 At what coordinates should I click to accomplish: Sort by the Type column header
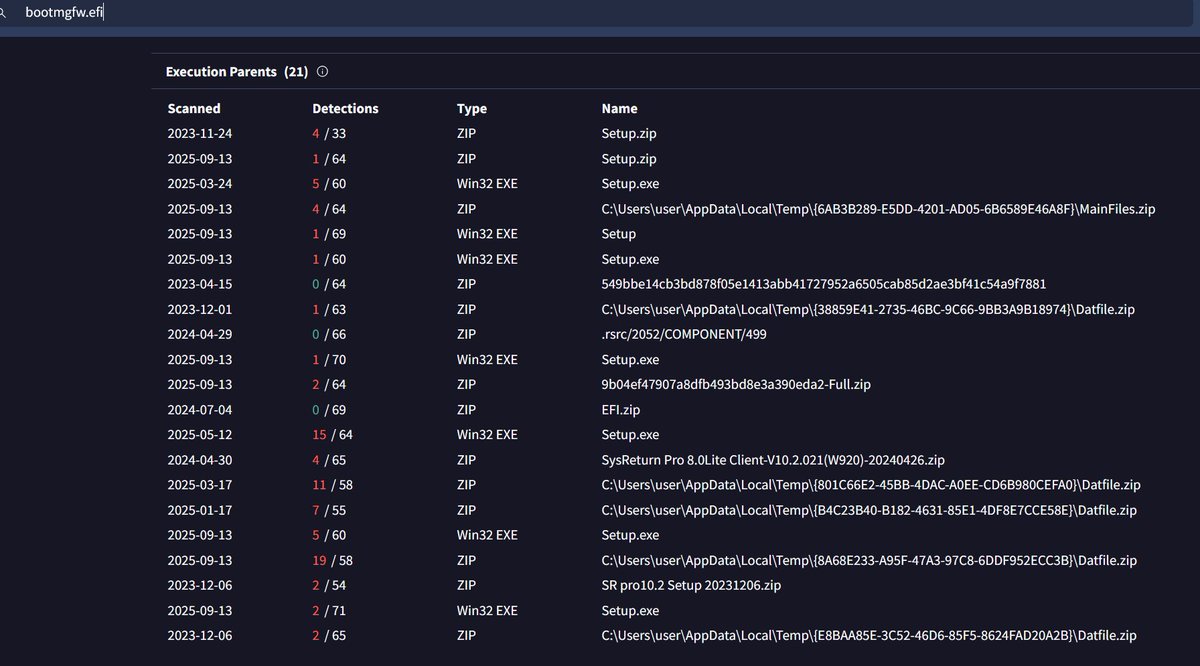point(471,108)
